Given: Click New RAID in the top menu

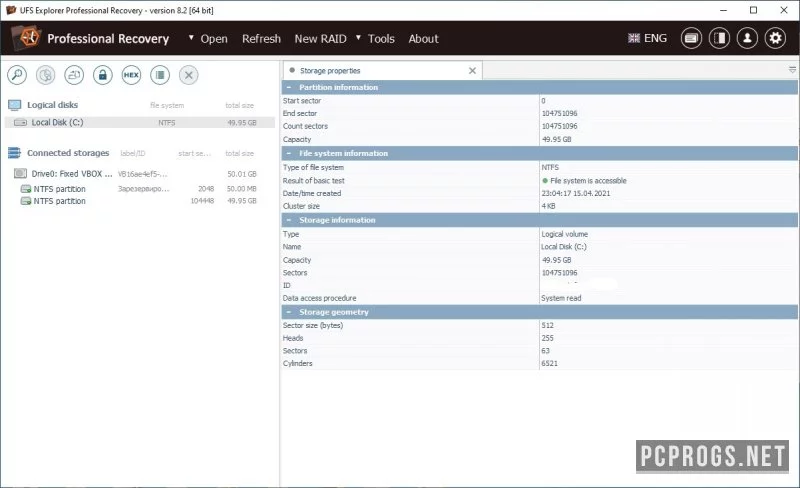Looking at the screenshot, I should pyautogui.click(x=320, y=39).
